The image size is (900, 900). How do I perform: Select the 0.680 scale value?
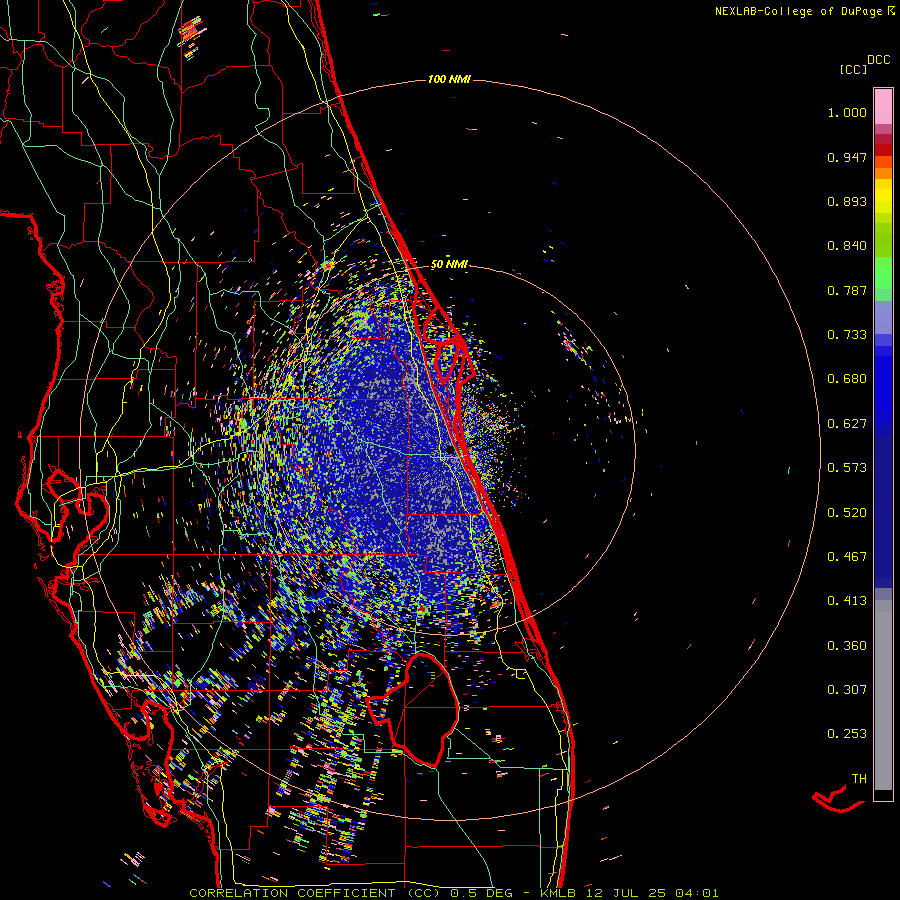847,379
